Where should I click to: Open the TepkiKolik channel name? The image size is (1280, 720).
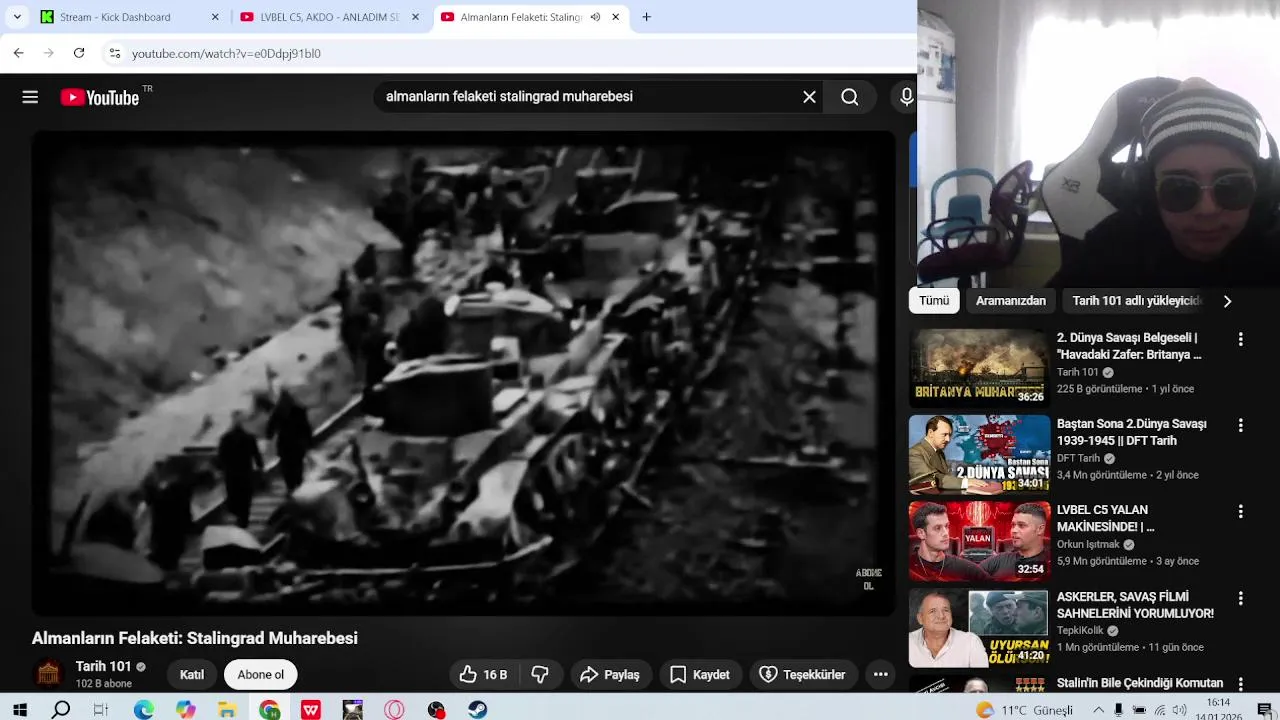(1080, 631)
